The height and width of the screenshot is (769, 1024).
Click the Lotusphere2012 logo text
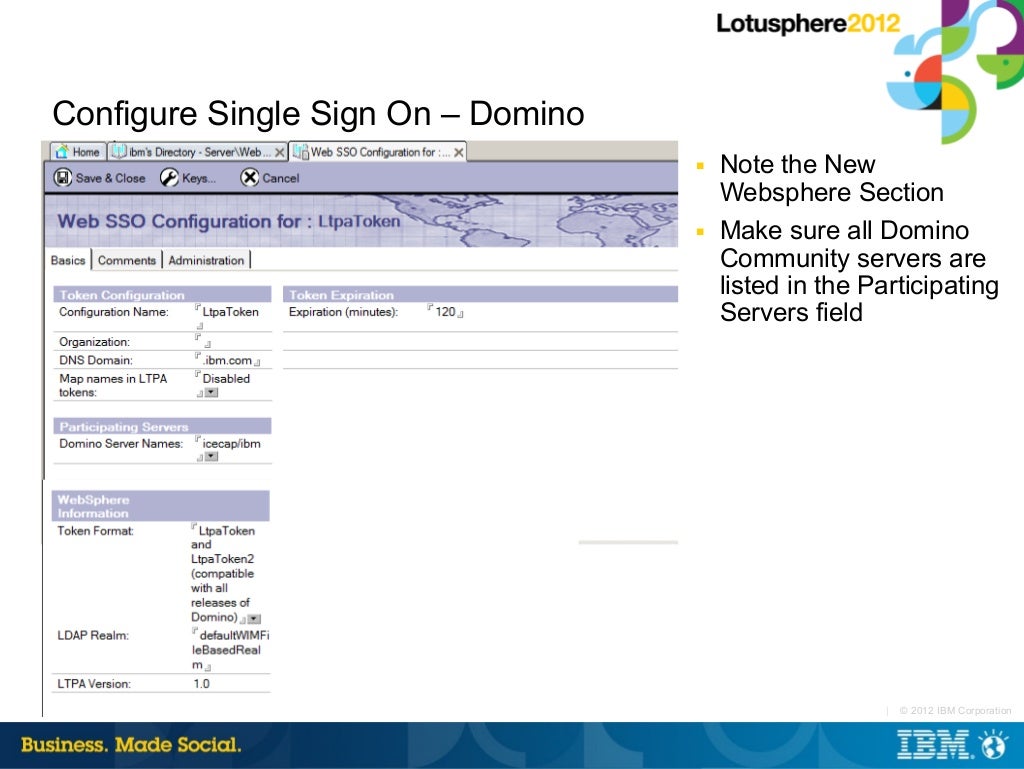[x=808, y=24]
